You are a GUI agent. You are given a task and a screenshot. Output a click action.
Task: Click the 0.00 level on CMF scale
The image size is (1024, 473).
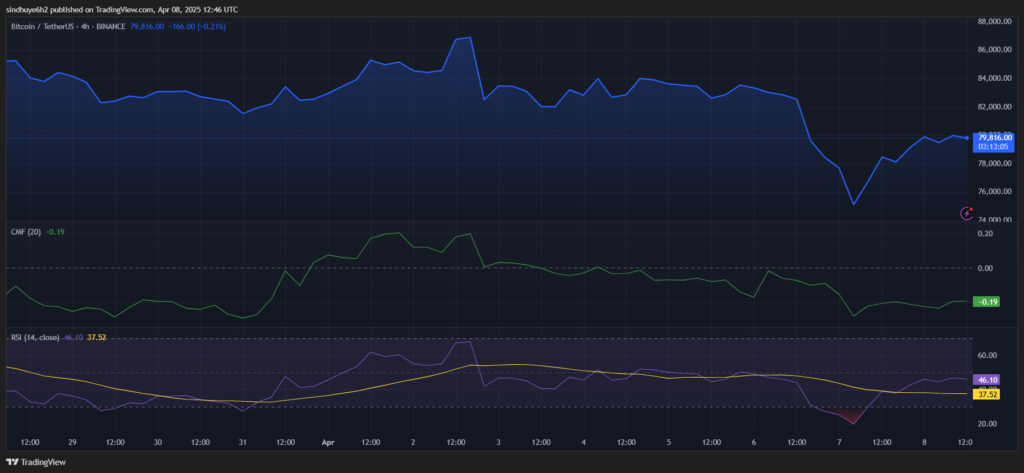pyautogui.click(x=988, y=268)
